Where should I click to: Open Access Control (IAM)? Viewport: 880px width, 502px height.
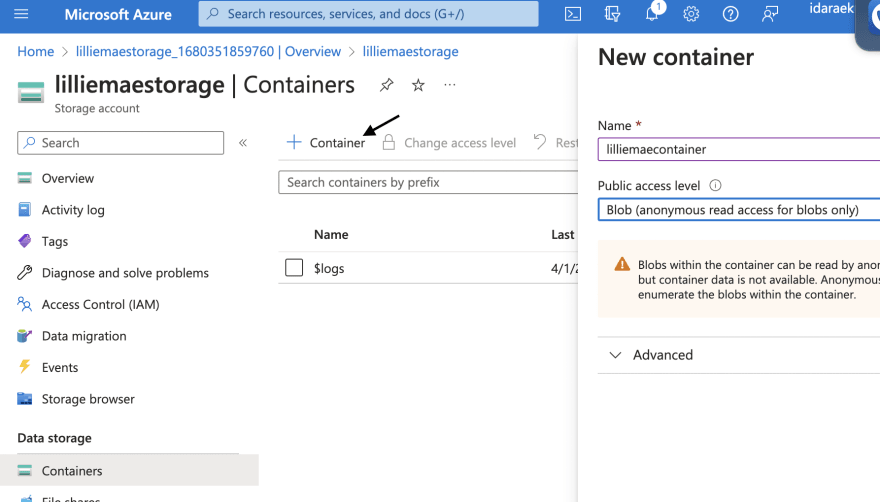(x=100, y=304)
